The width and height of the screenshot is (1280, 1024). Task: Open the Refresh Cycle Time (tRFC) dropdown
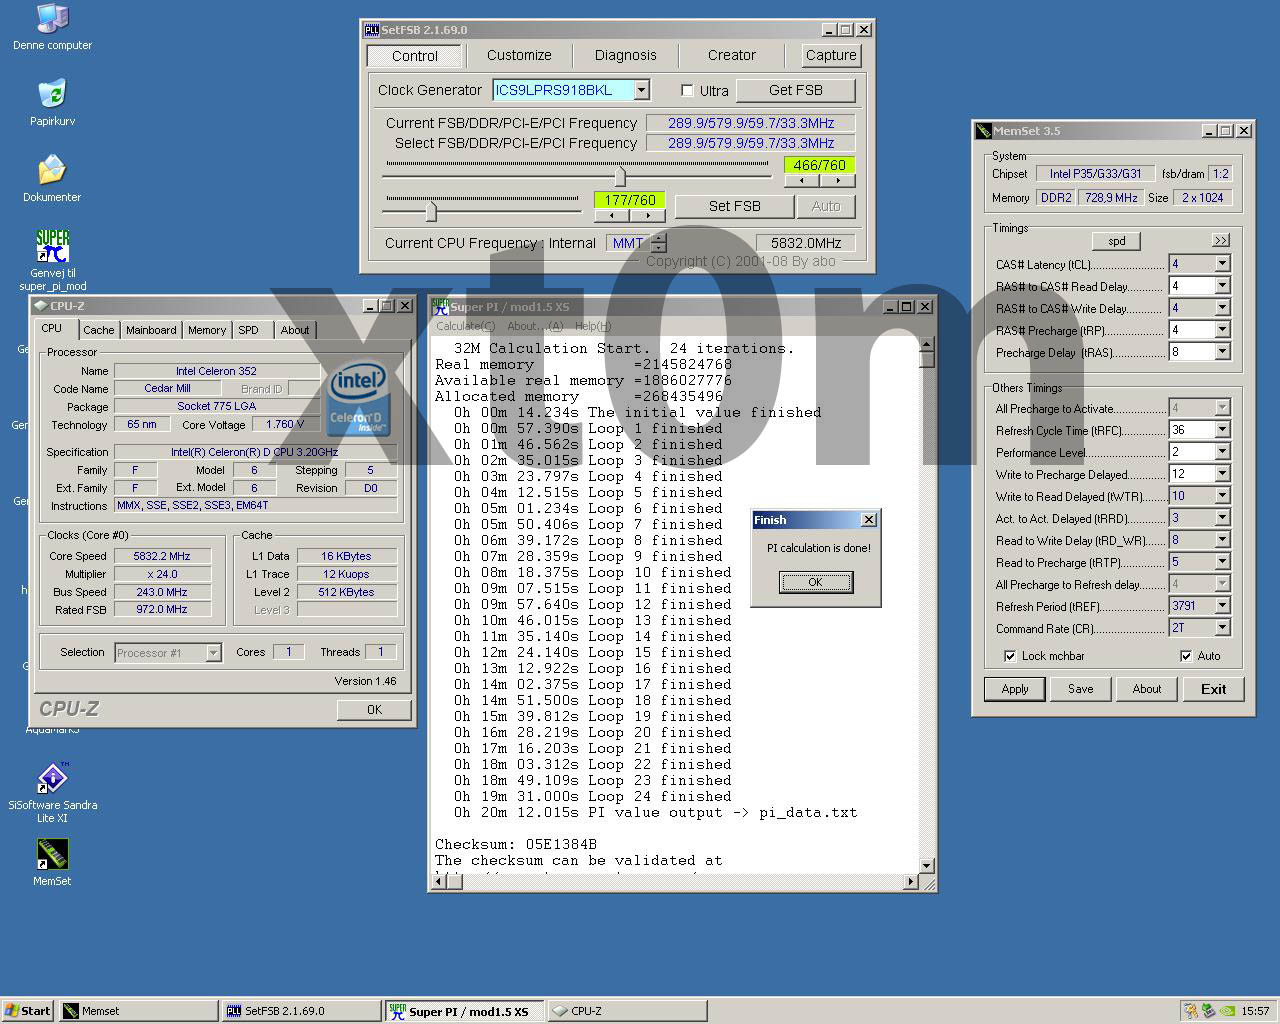(x=1222, y=430)
